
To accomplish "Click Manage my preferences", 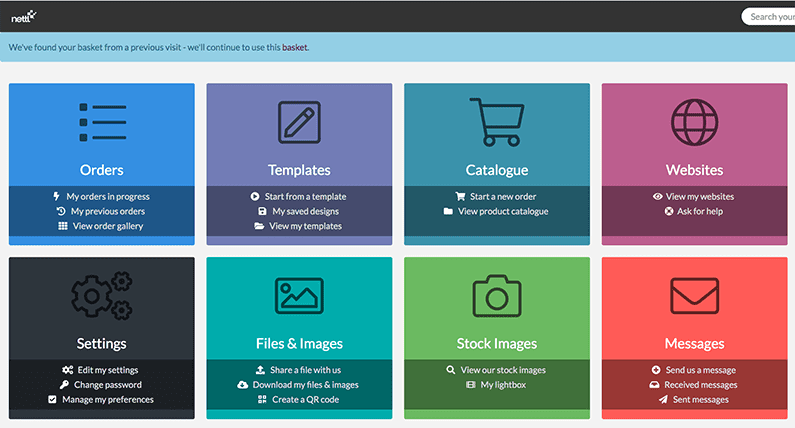I will pyautogui.click(x=108, y=400).
